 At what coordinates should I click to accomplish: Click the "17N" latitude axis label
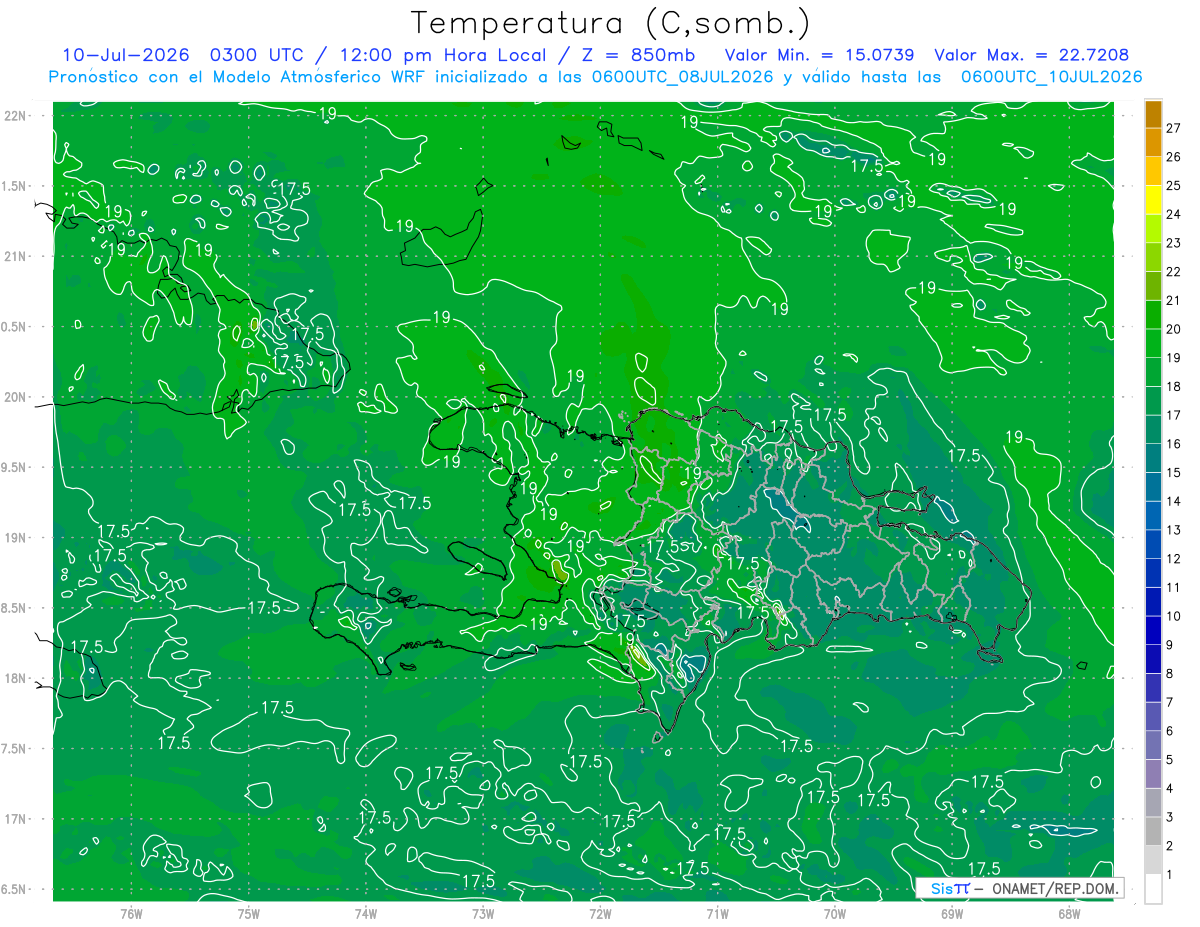14,820
